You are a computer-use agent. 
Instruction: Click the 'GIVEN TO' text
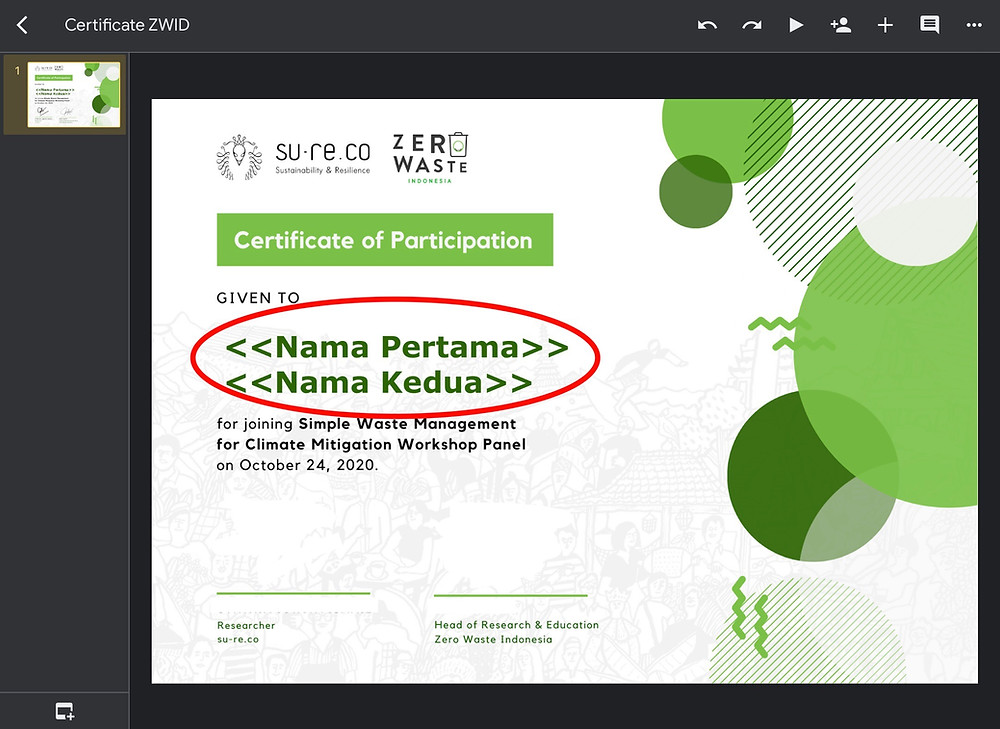258,298
